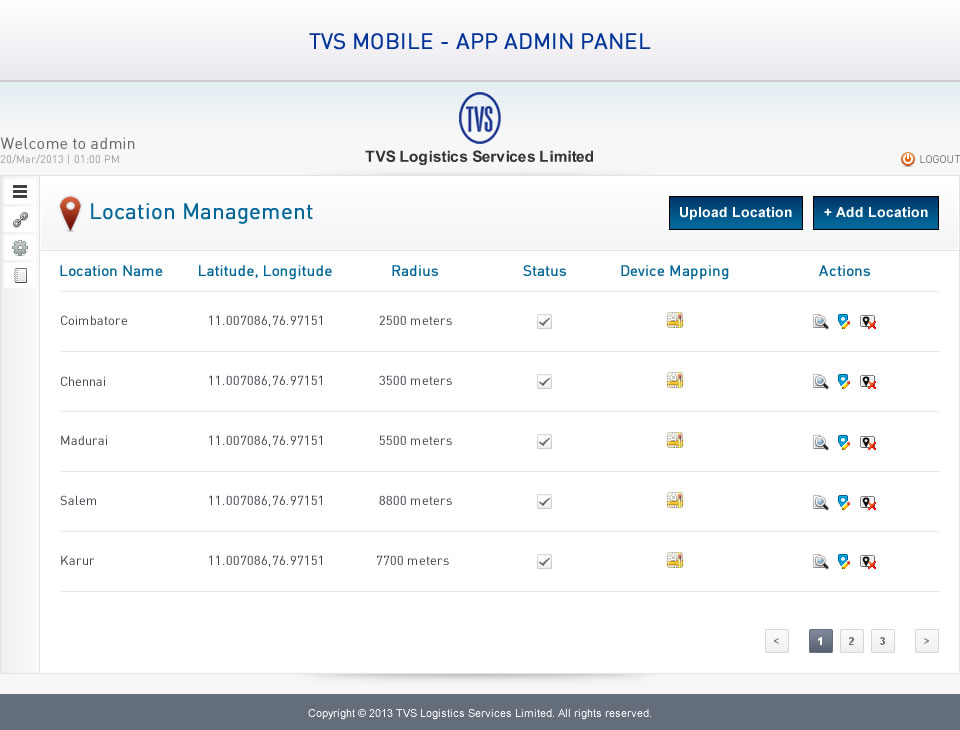Delete the Coimbatore location

(868, 322)
